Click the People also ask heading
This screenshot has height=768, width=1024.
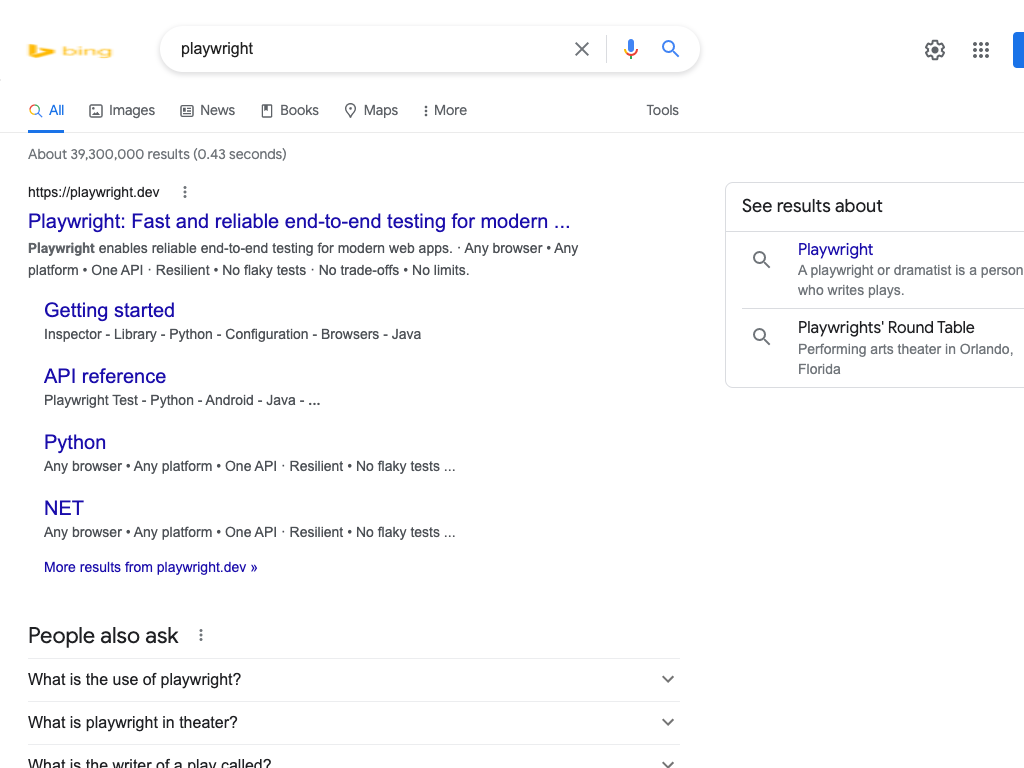(103, 635)
